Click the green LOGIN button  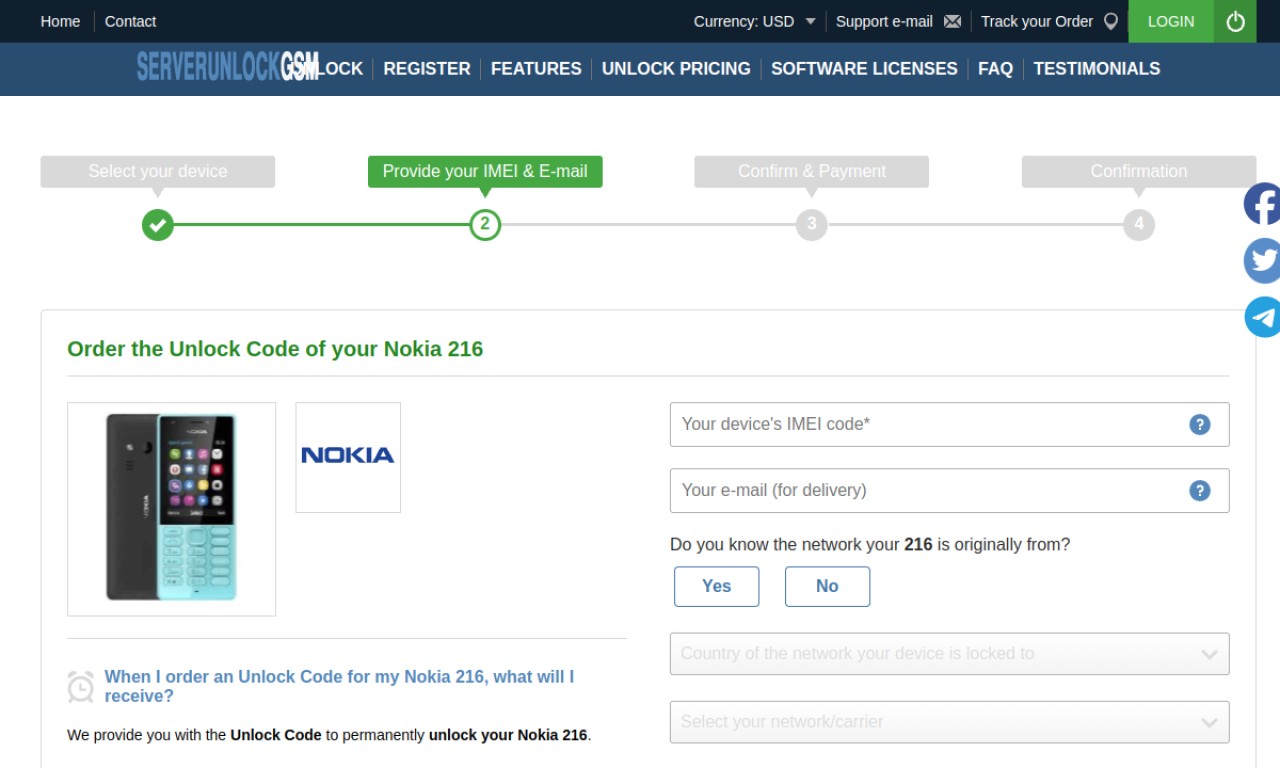click(1171, 21)
